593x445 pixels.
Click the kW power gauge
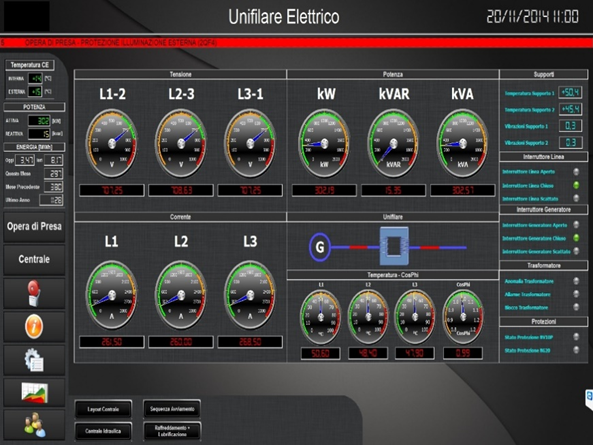pyautogui.click(x=324, y=143)
